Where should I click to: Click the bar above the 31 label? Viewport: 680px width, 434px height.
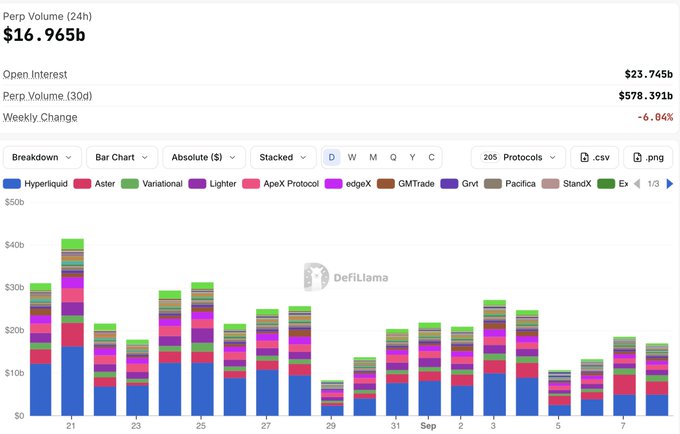pyautogui.click(x=397, y=372)
